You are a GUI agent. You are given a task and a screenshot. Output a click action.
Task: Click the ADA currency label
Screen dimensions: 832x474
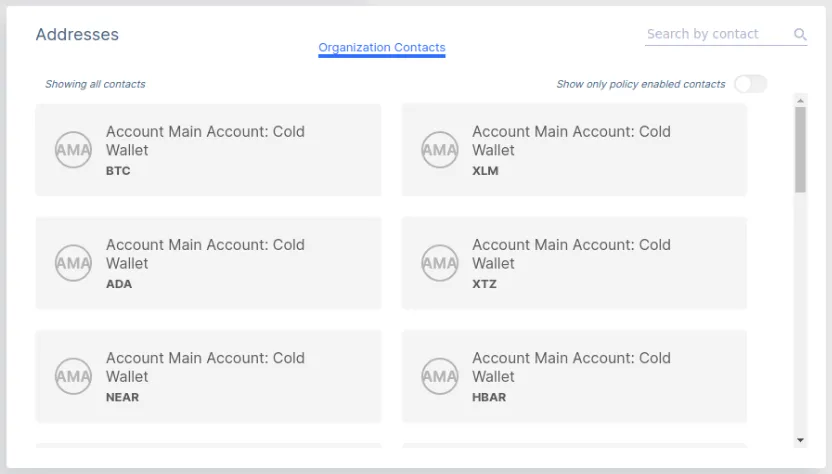point(119,284)
